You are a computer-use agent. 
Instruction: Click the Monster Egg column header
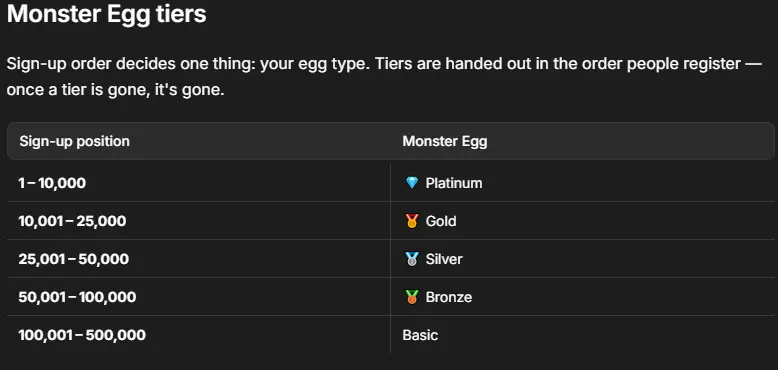point(445,141)
